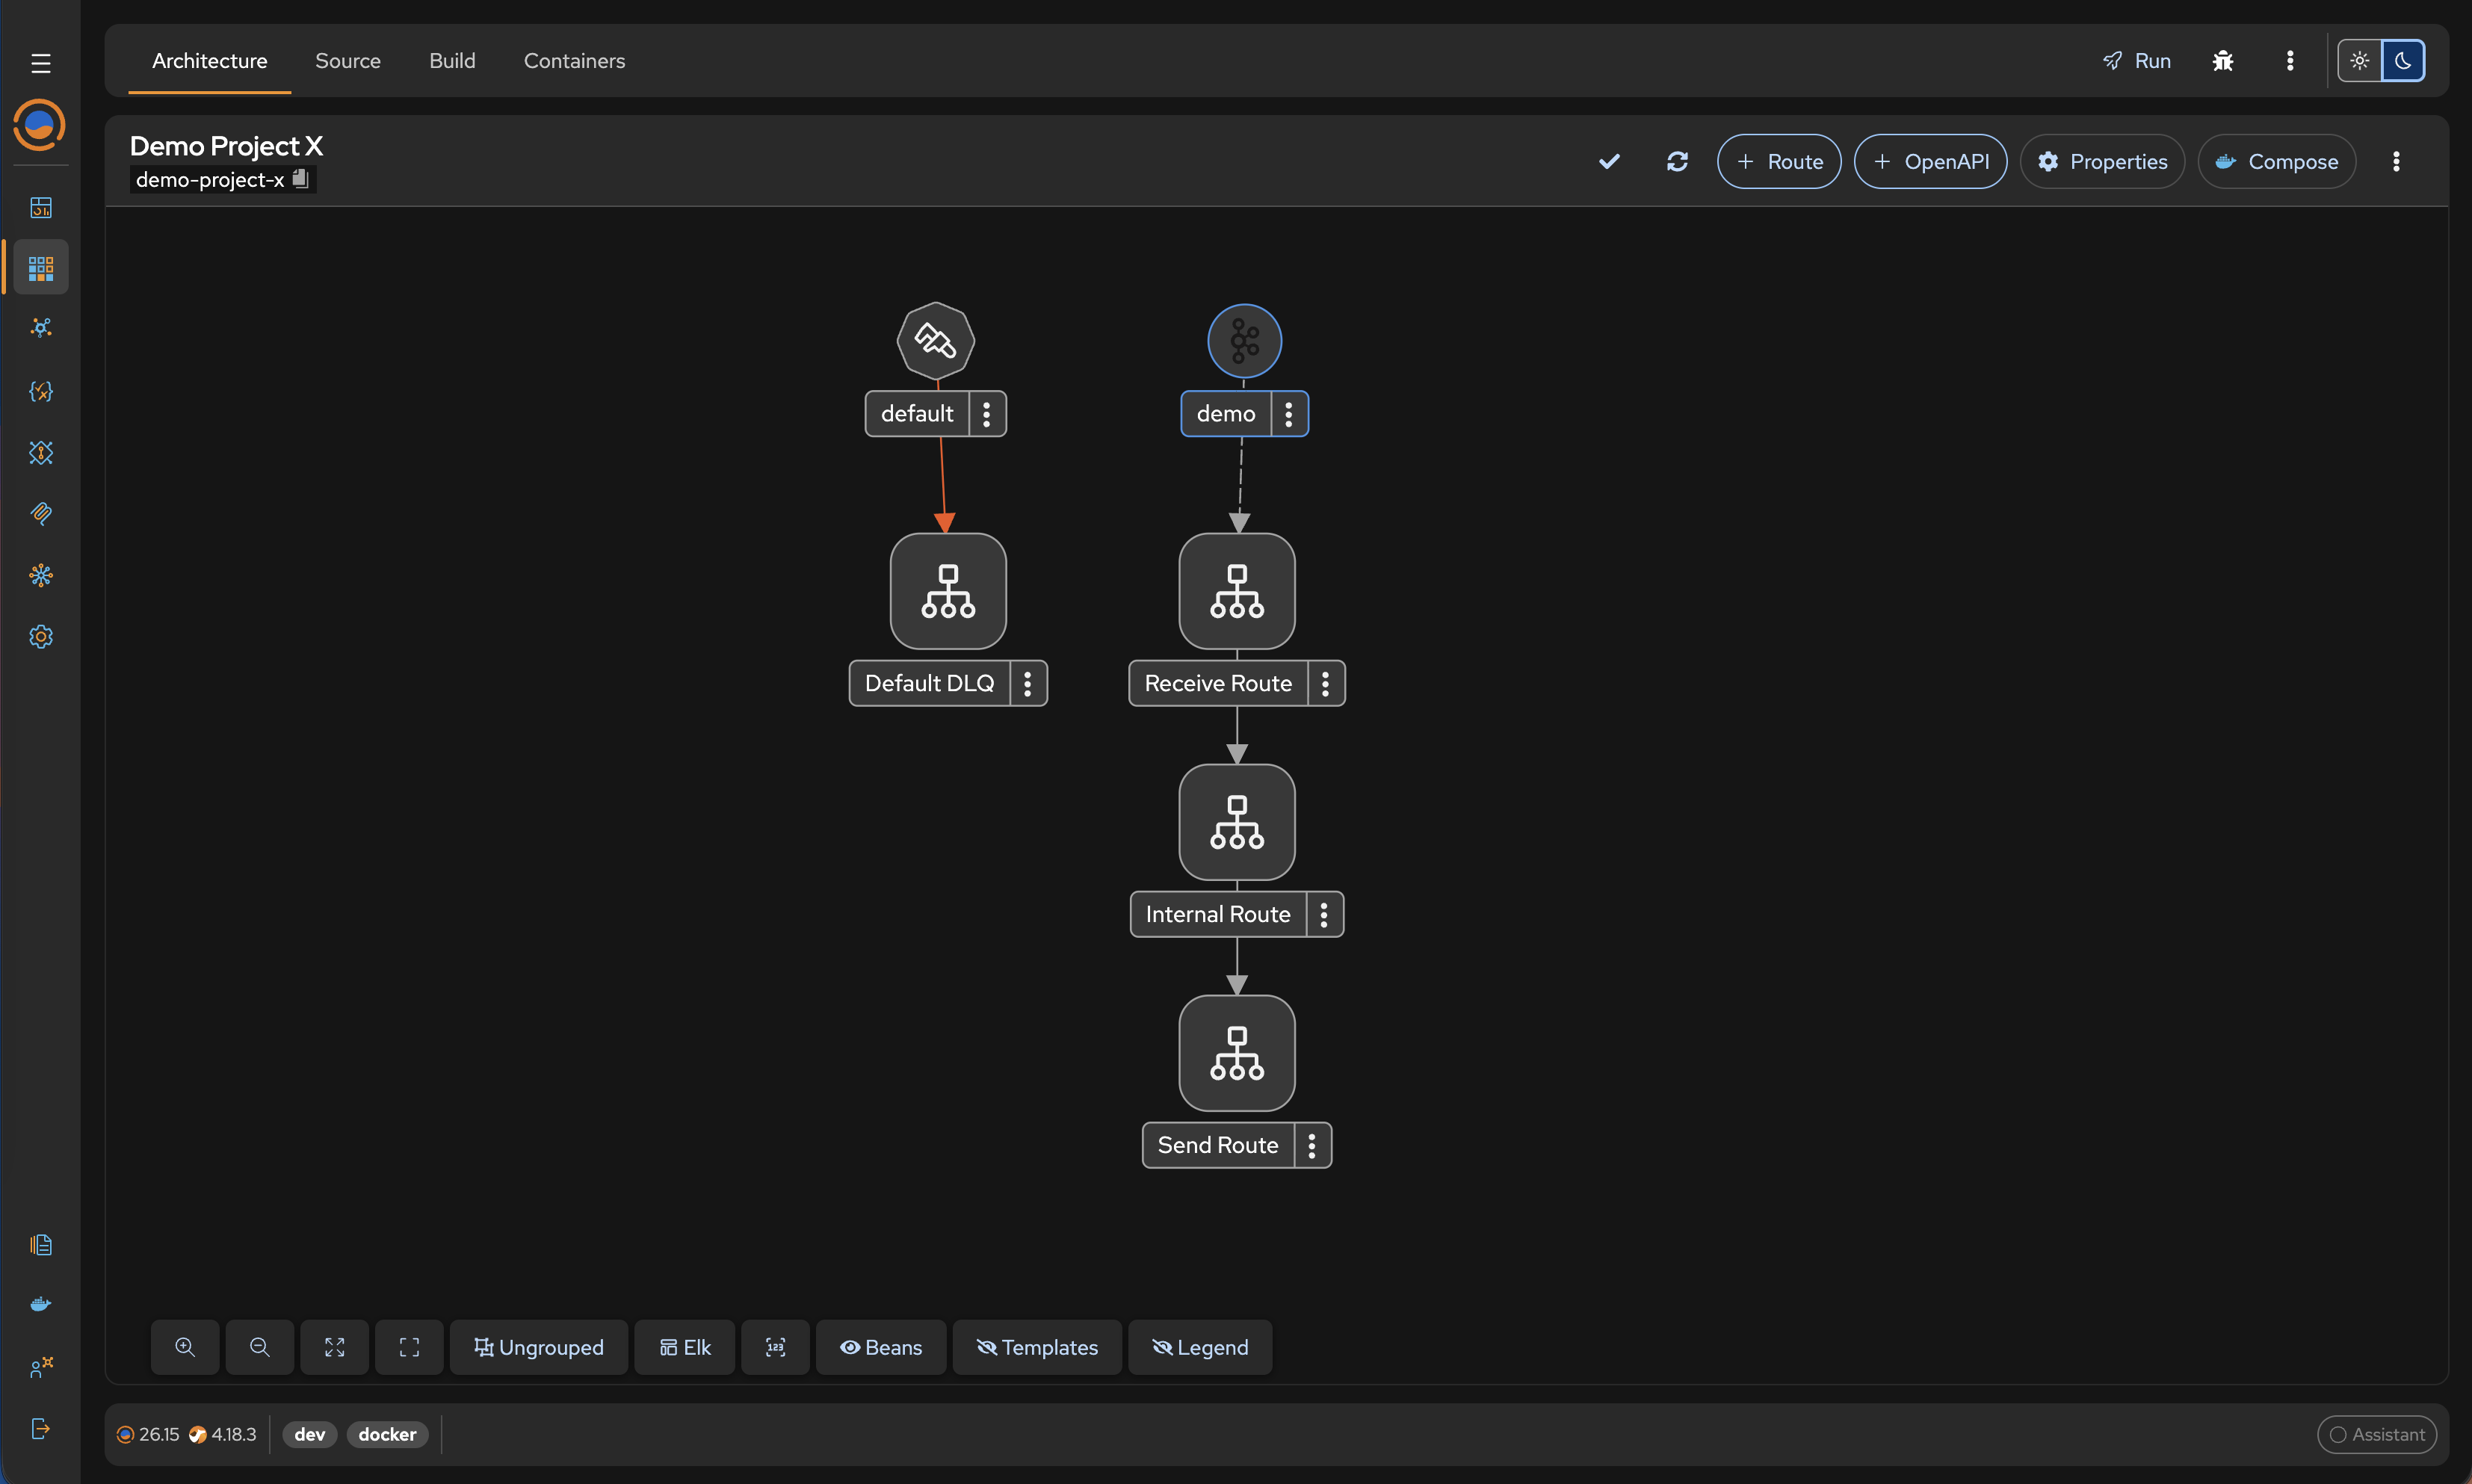
Task: Click the Docker whale sidebar icon
Action: [41, 1304]
